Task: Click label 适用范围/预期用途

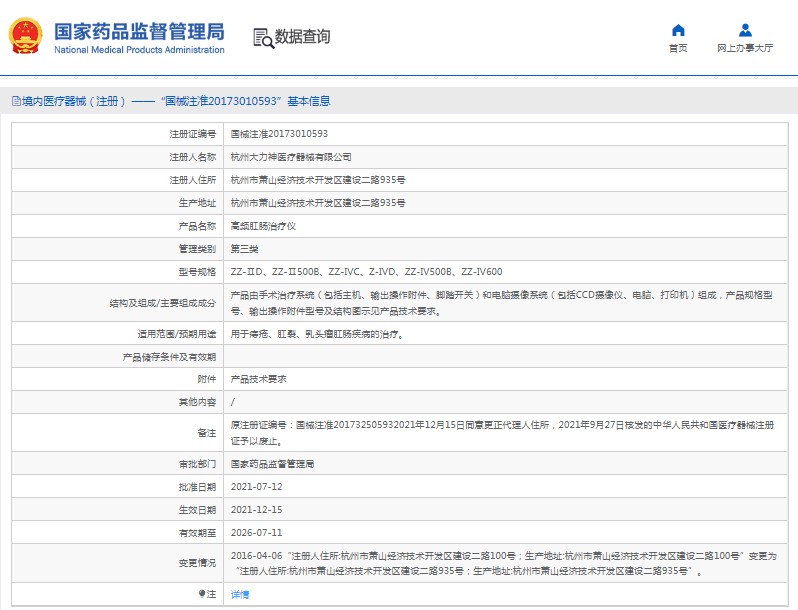Action: (x=177, y=334)
